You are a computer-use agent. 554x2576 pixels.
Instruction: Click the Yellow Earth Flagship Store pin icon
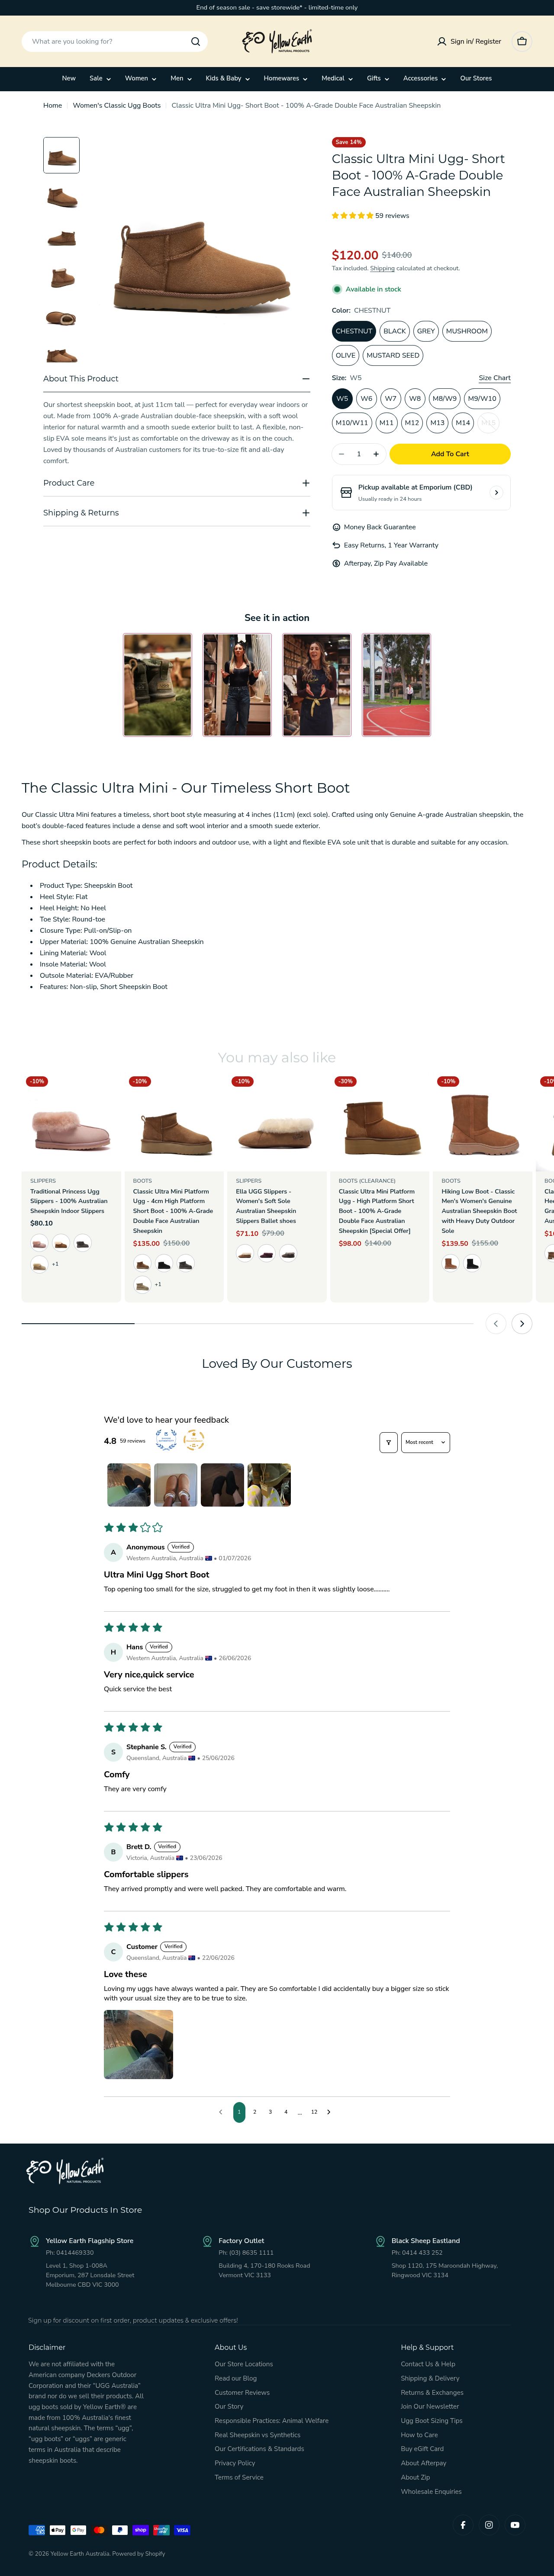35,2241
